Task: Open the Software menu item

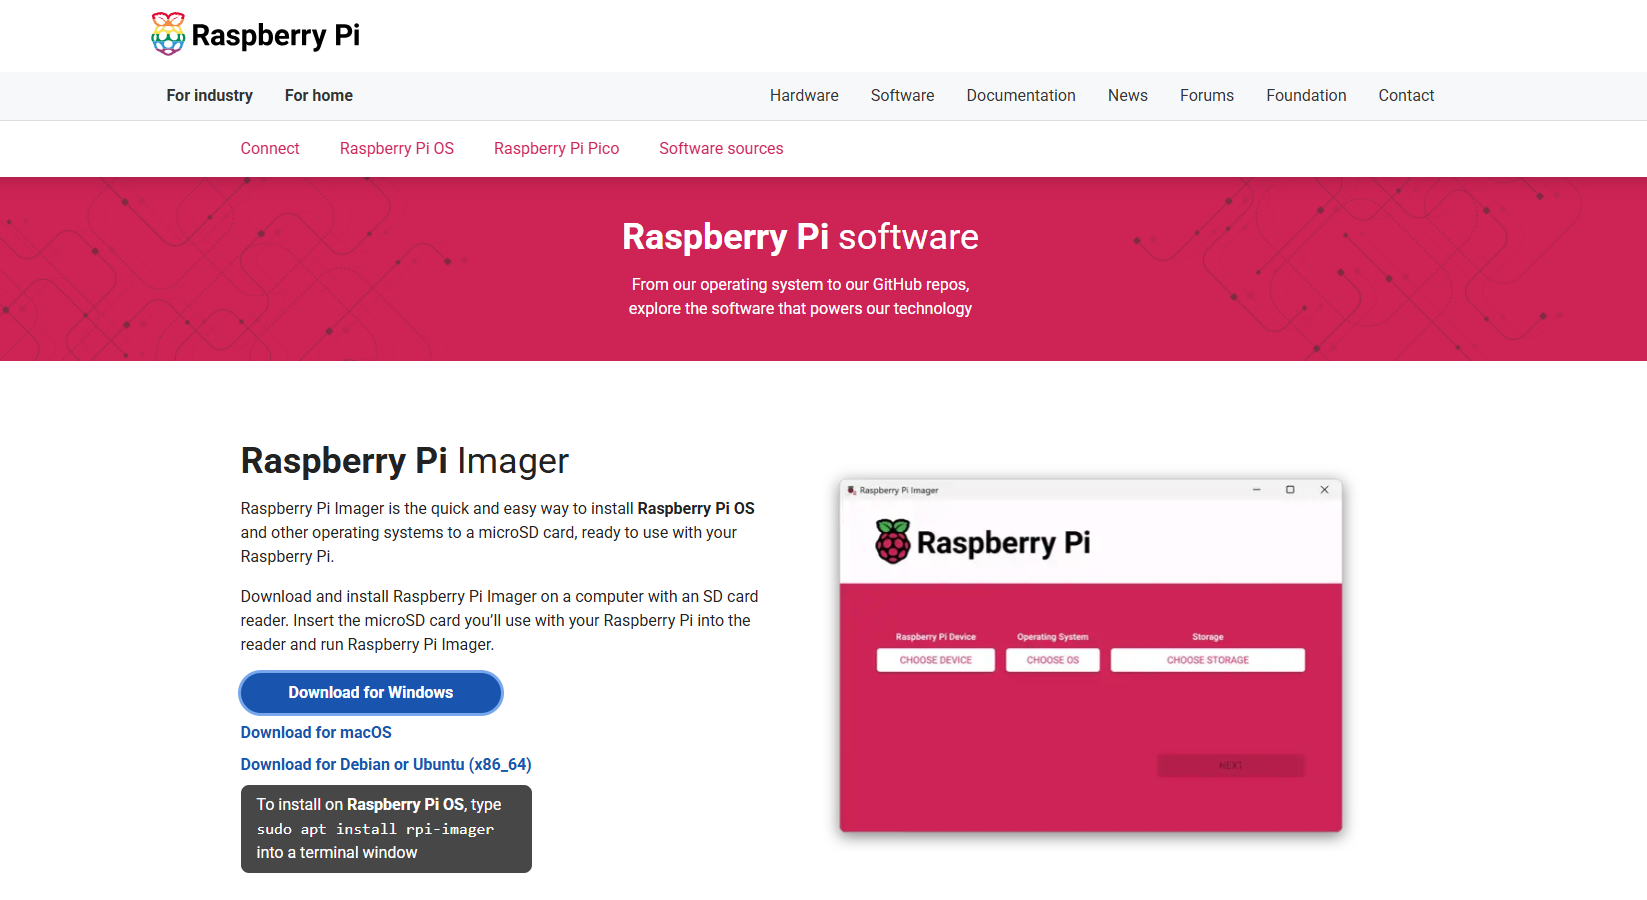Action: 902,95
